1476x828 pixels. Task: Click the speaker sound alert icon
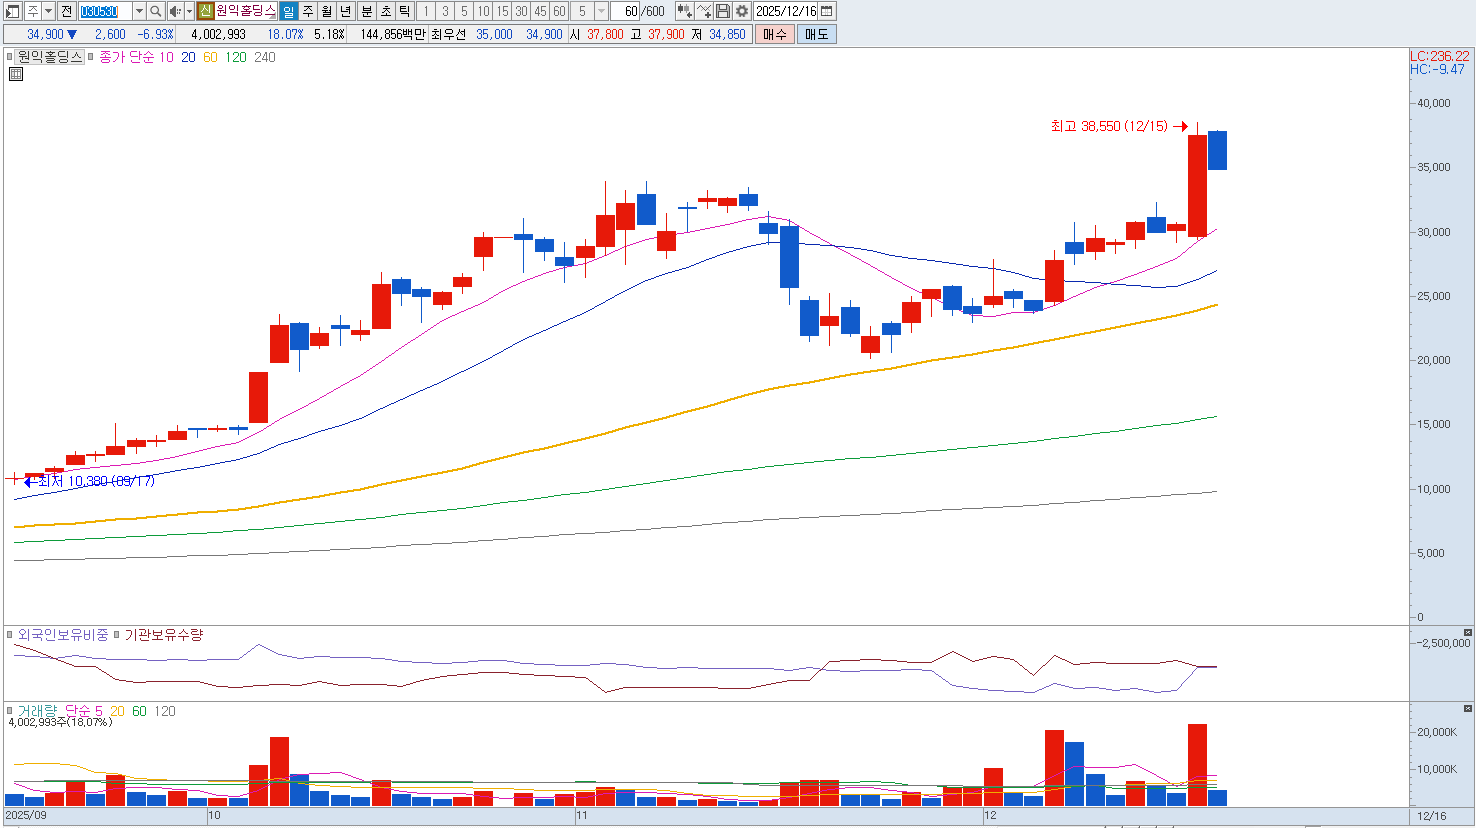point(175,11)
